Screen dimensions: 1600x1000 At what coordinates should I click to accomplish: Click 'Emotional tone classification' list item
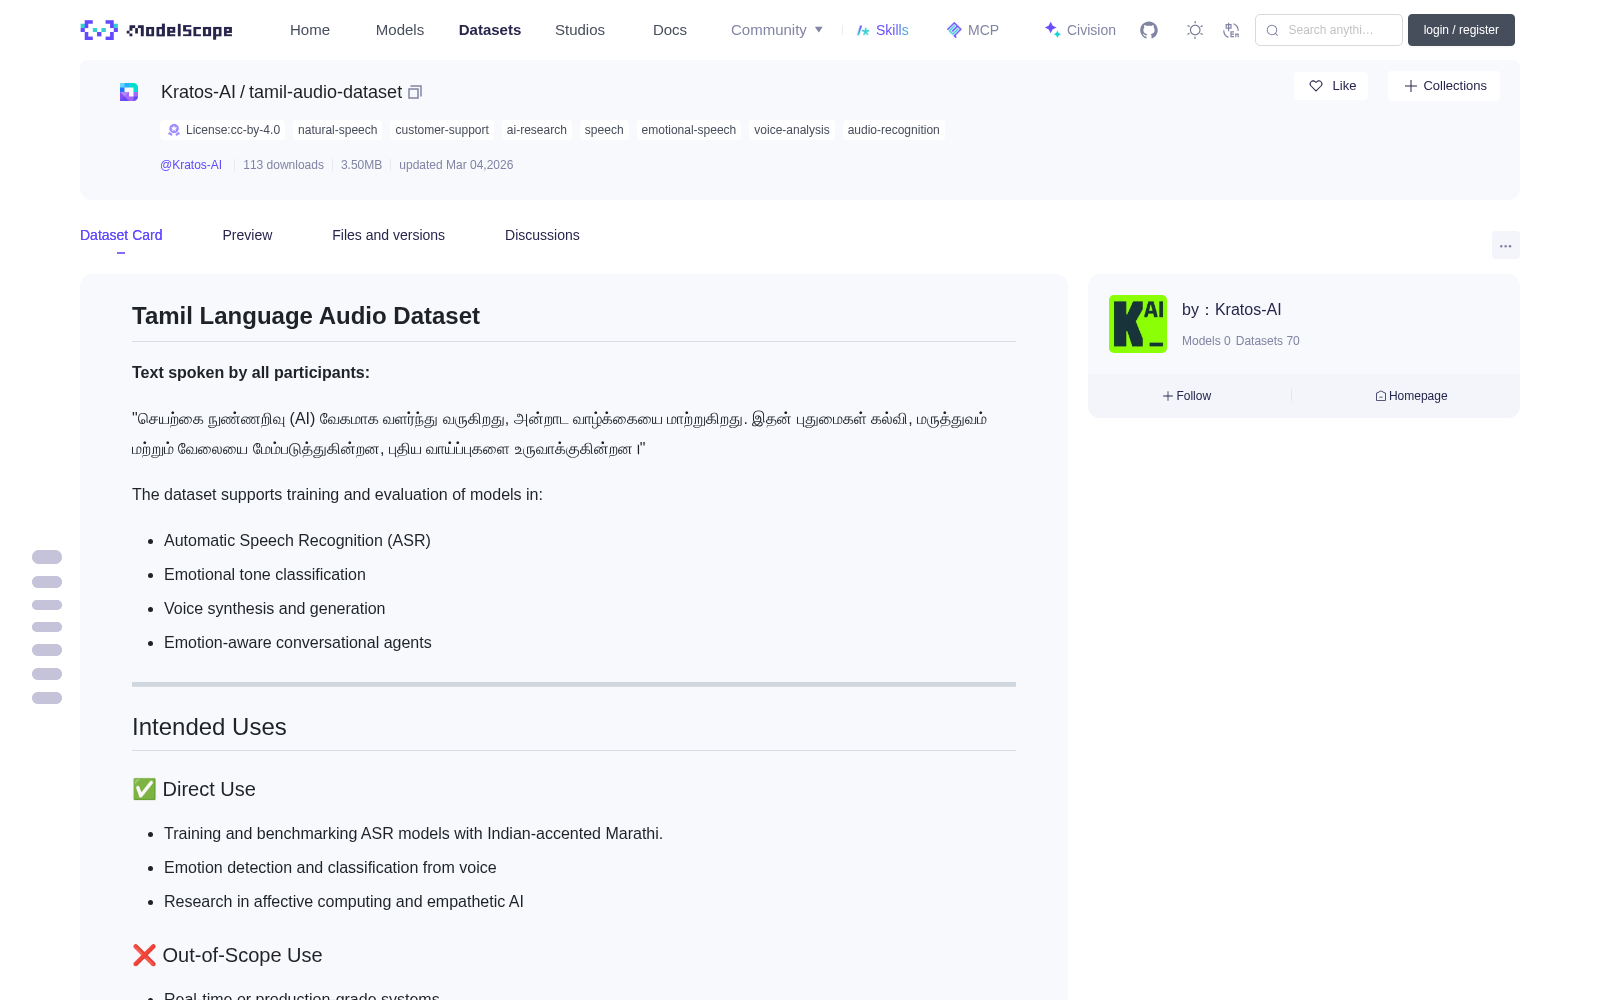[x=265, y=575]
